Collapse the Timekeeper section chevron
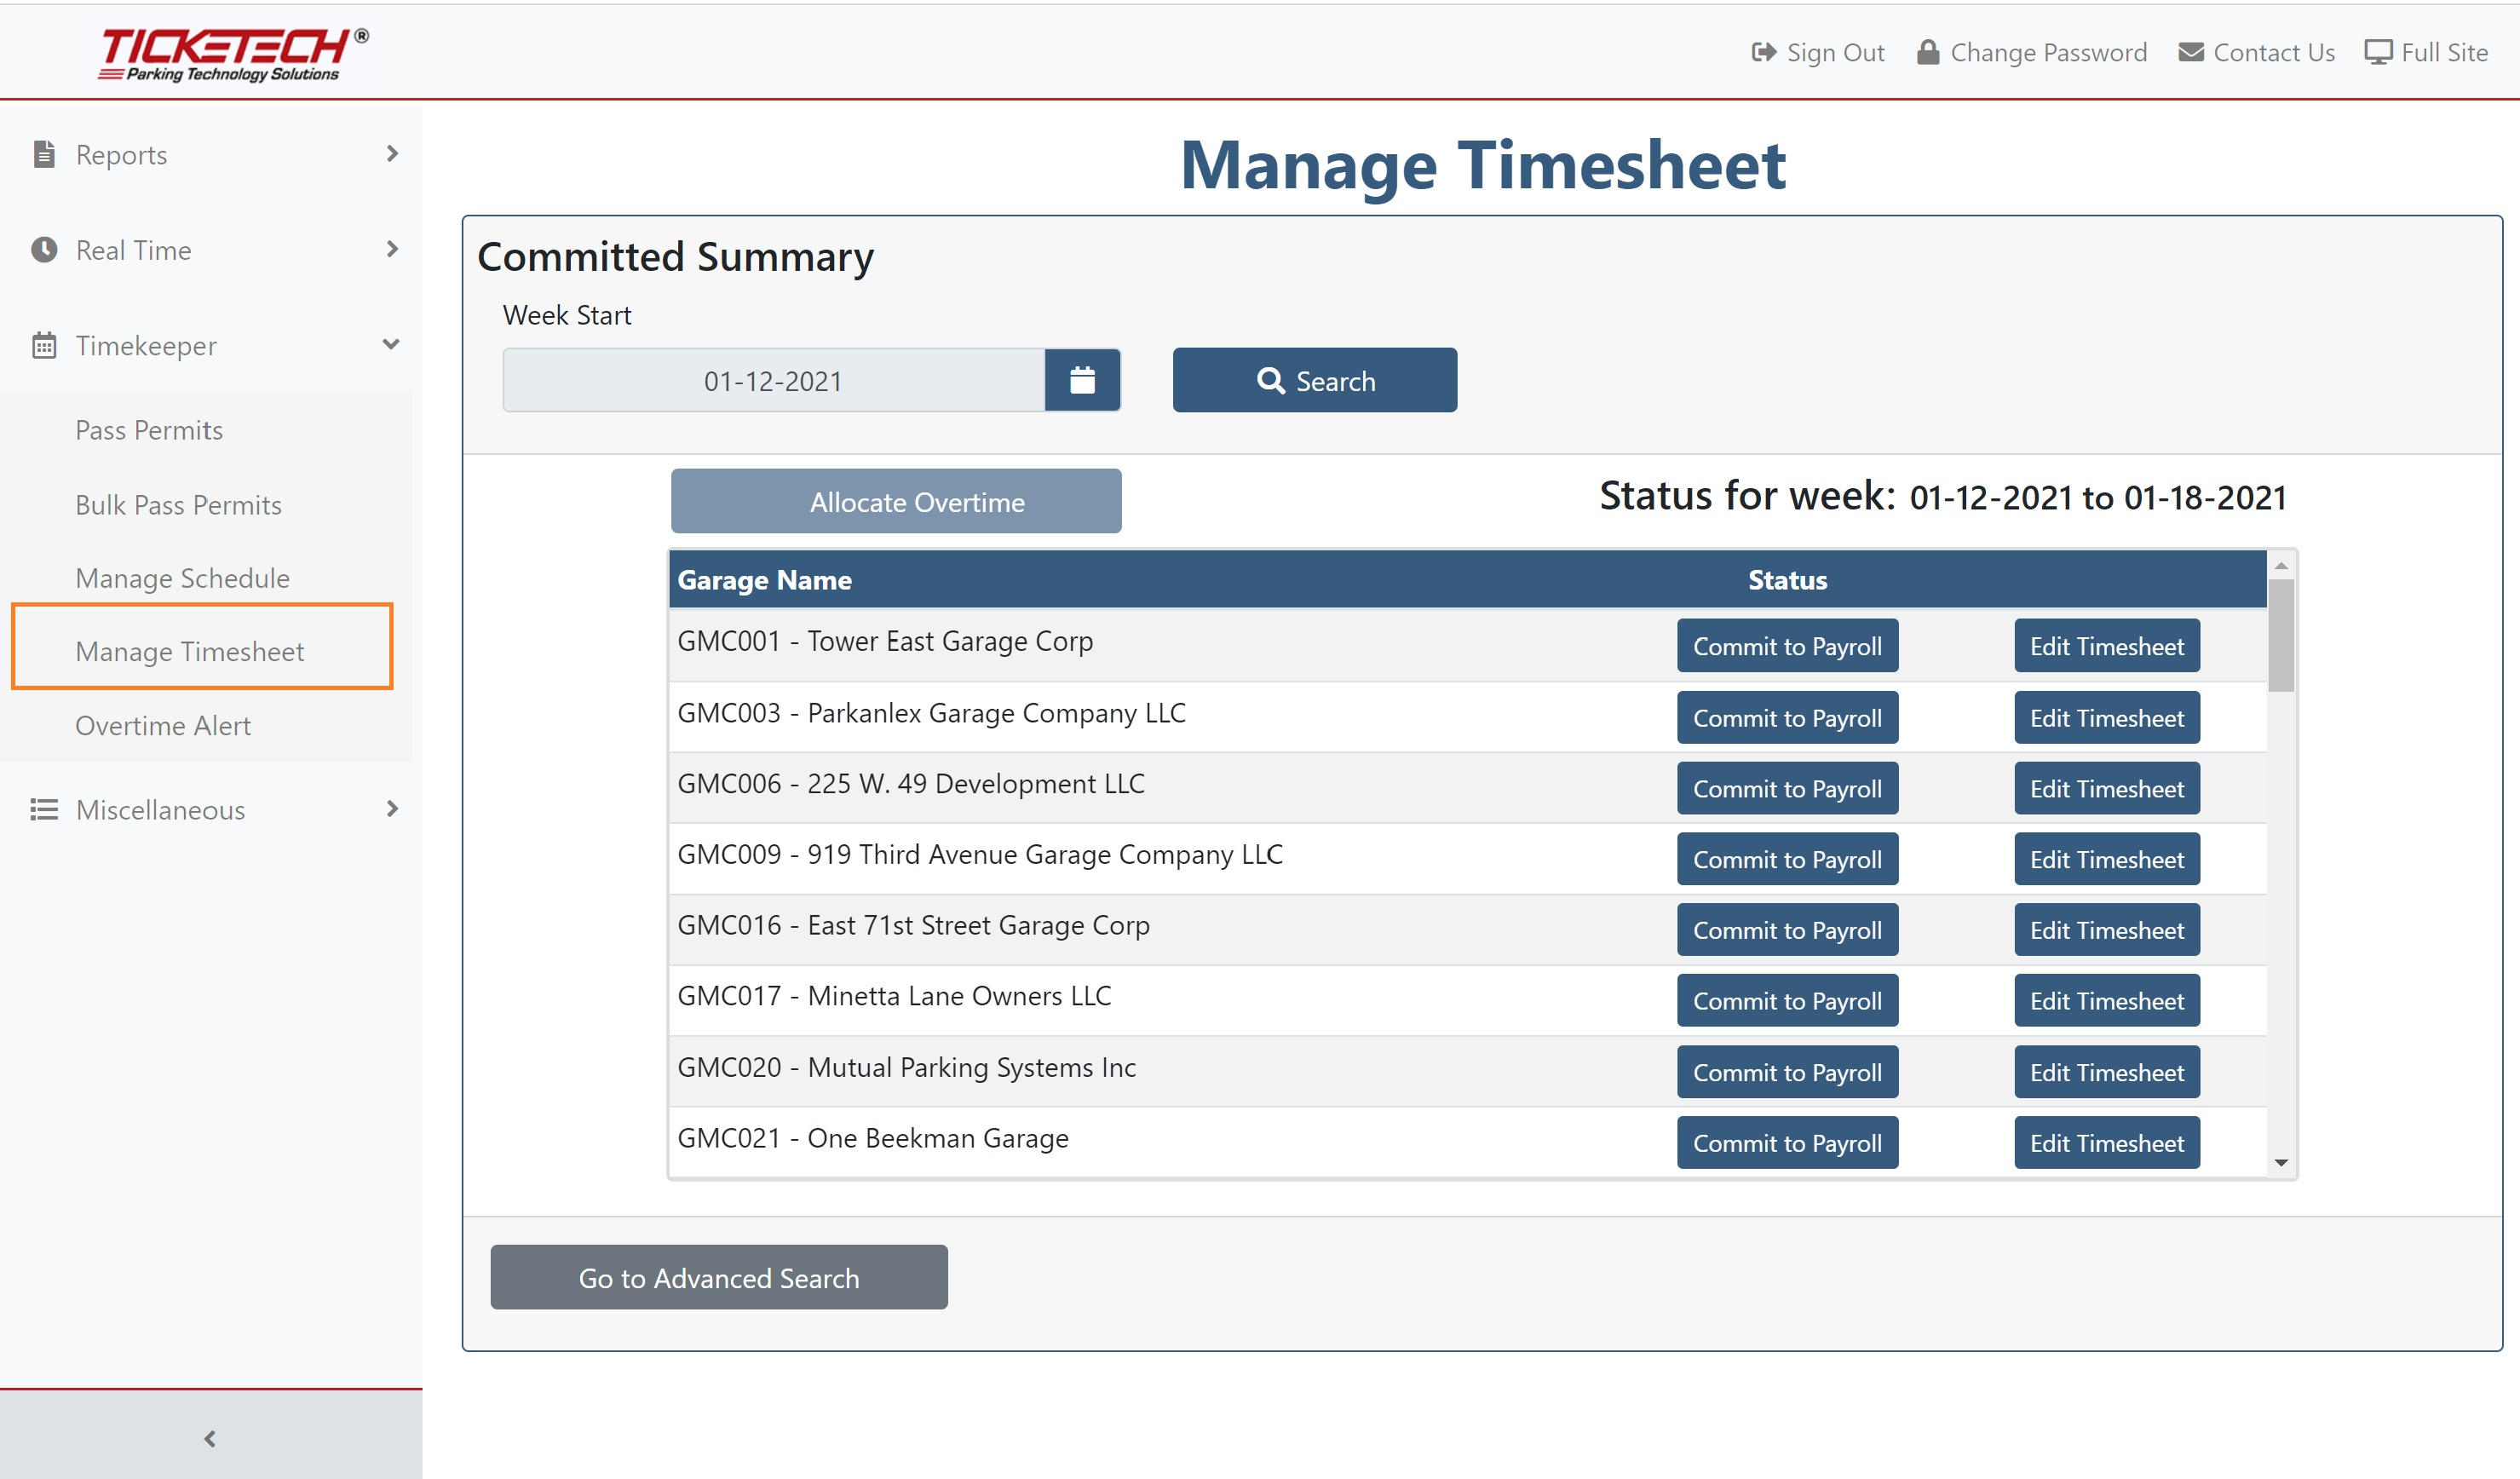Screen dimensions: 2520x1479 click(391, 344)
